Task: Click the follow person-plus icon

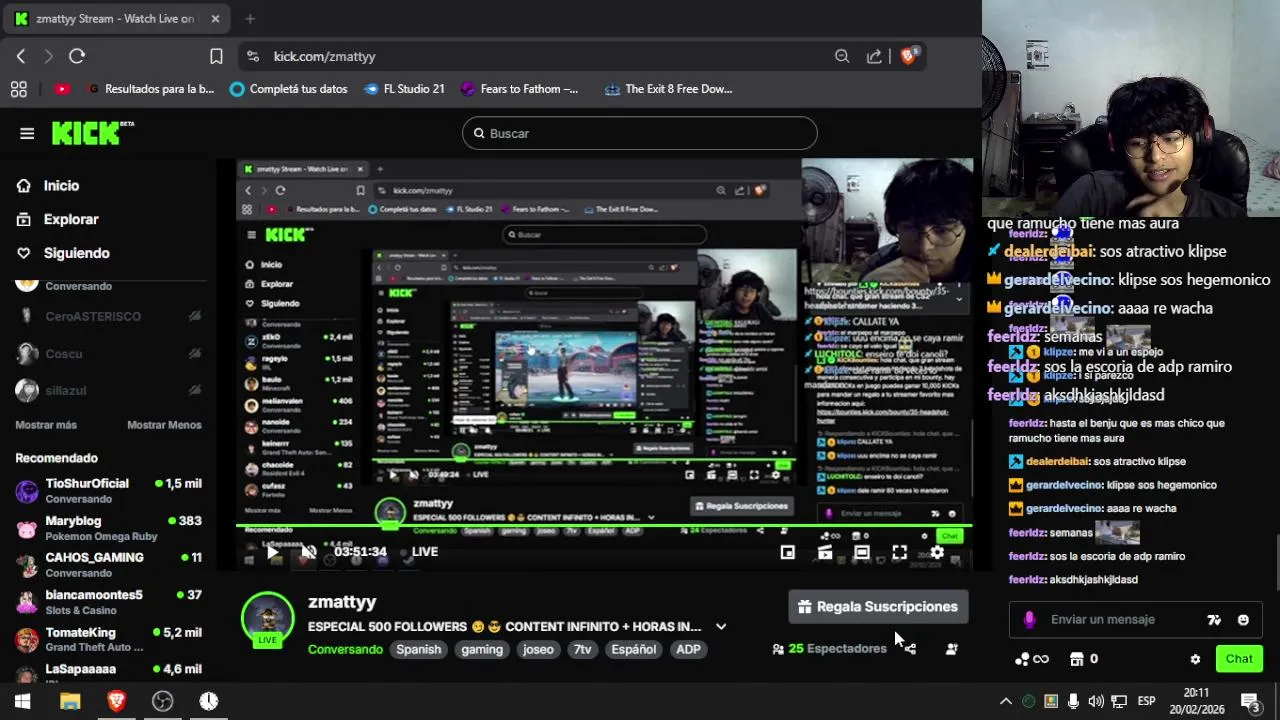Action: pyautogui.click(x=951, y=649)
